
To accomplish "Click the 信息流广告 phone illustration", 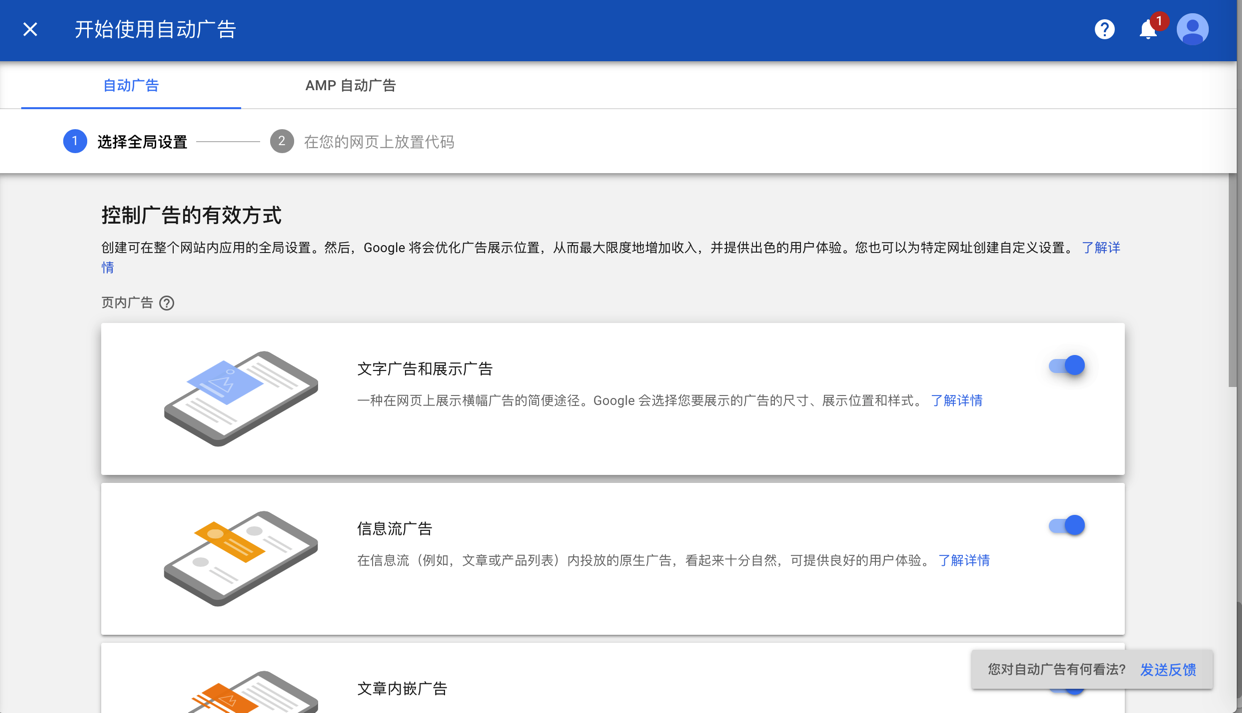I will (x=241, y=558).
